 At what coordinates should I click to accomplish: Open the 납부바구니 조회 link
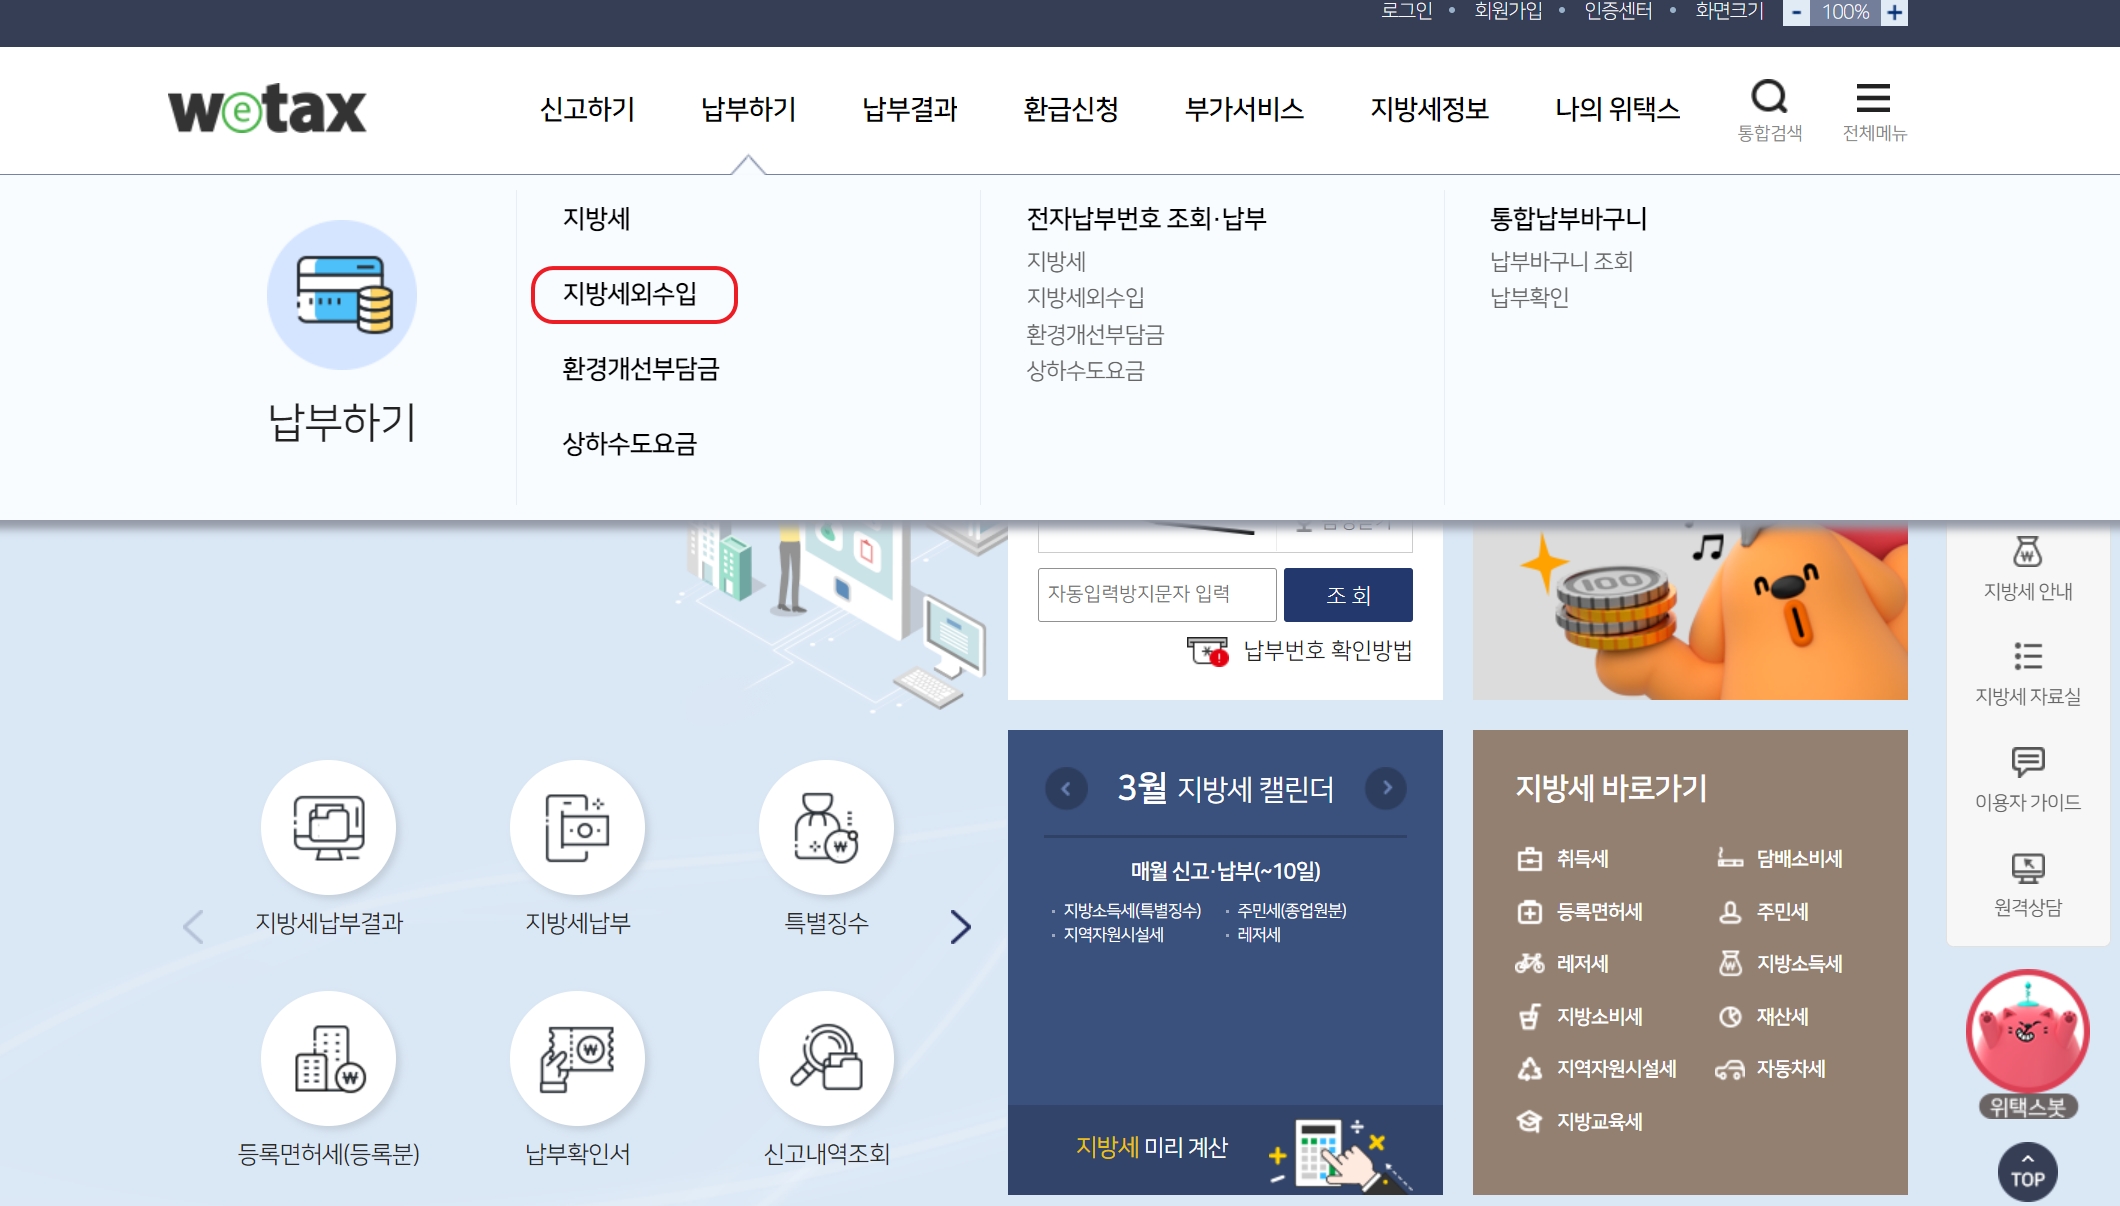click(x=1560, y=262)
